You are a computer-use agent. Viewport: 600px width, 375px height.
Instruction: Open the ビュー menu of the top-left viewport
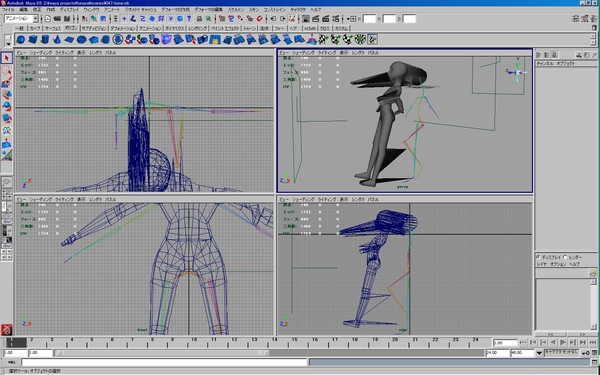pos(21,53)
